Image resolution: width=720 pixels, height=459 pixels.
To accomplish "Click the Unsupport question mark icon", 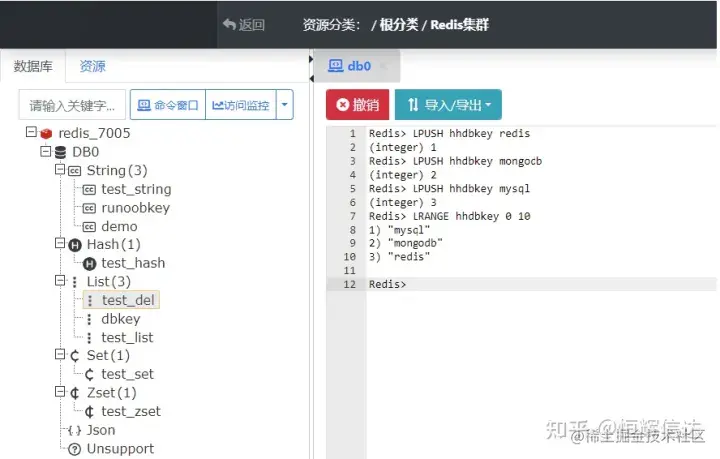I will pyautogui.click(x=74, y=449).
